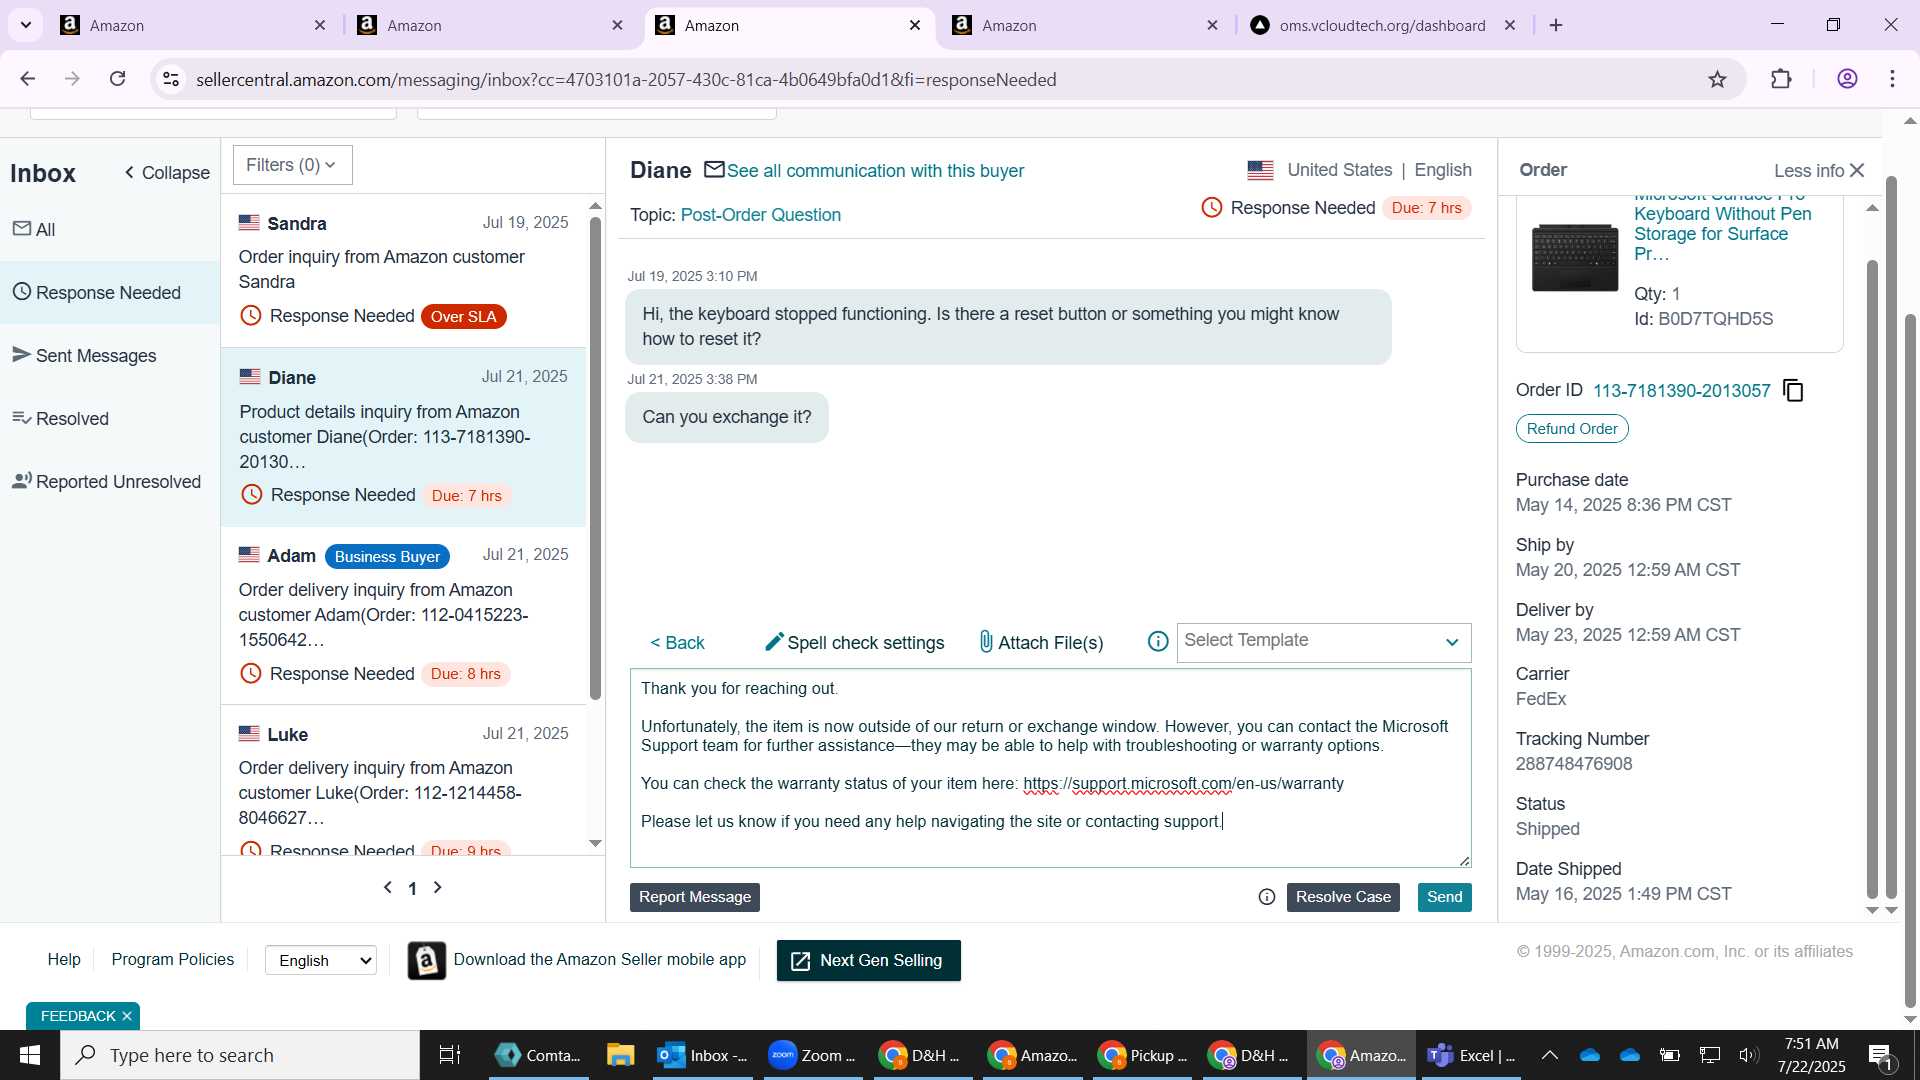Open the Resolved folder

(x=110, y=418)
